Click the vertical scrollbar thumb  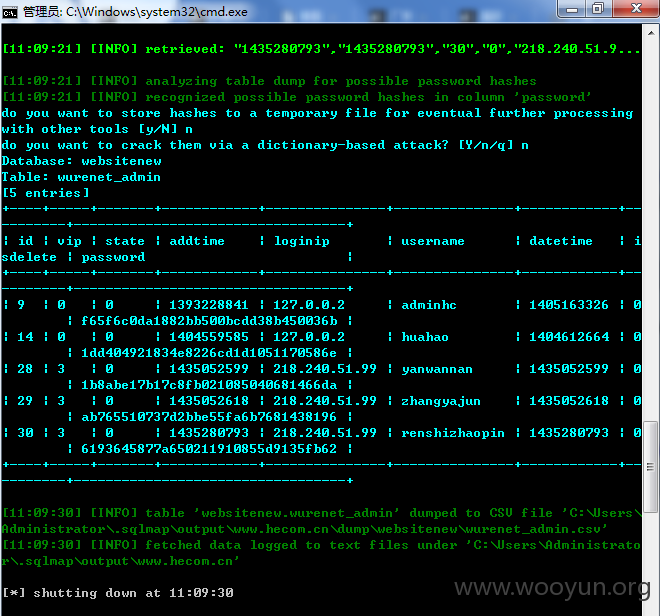tap(651, 467)
